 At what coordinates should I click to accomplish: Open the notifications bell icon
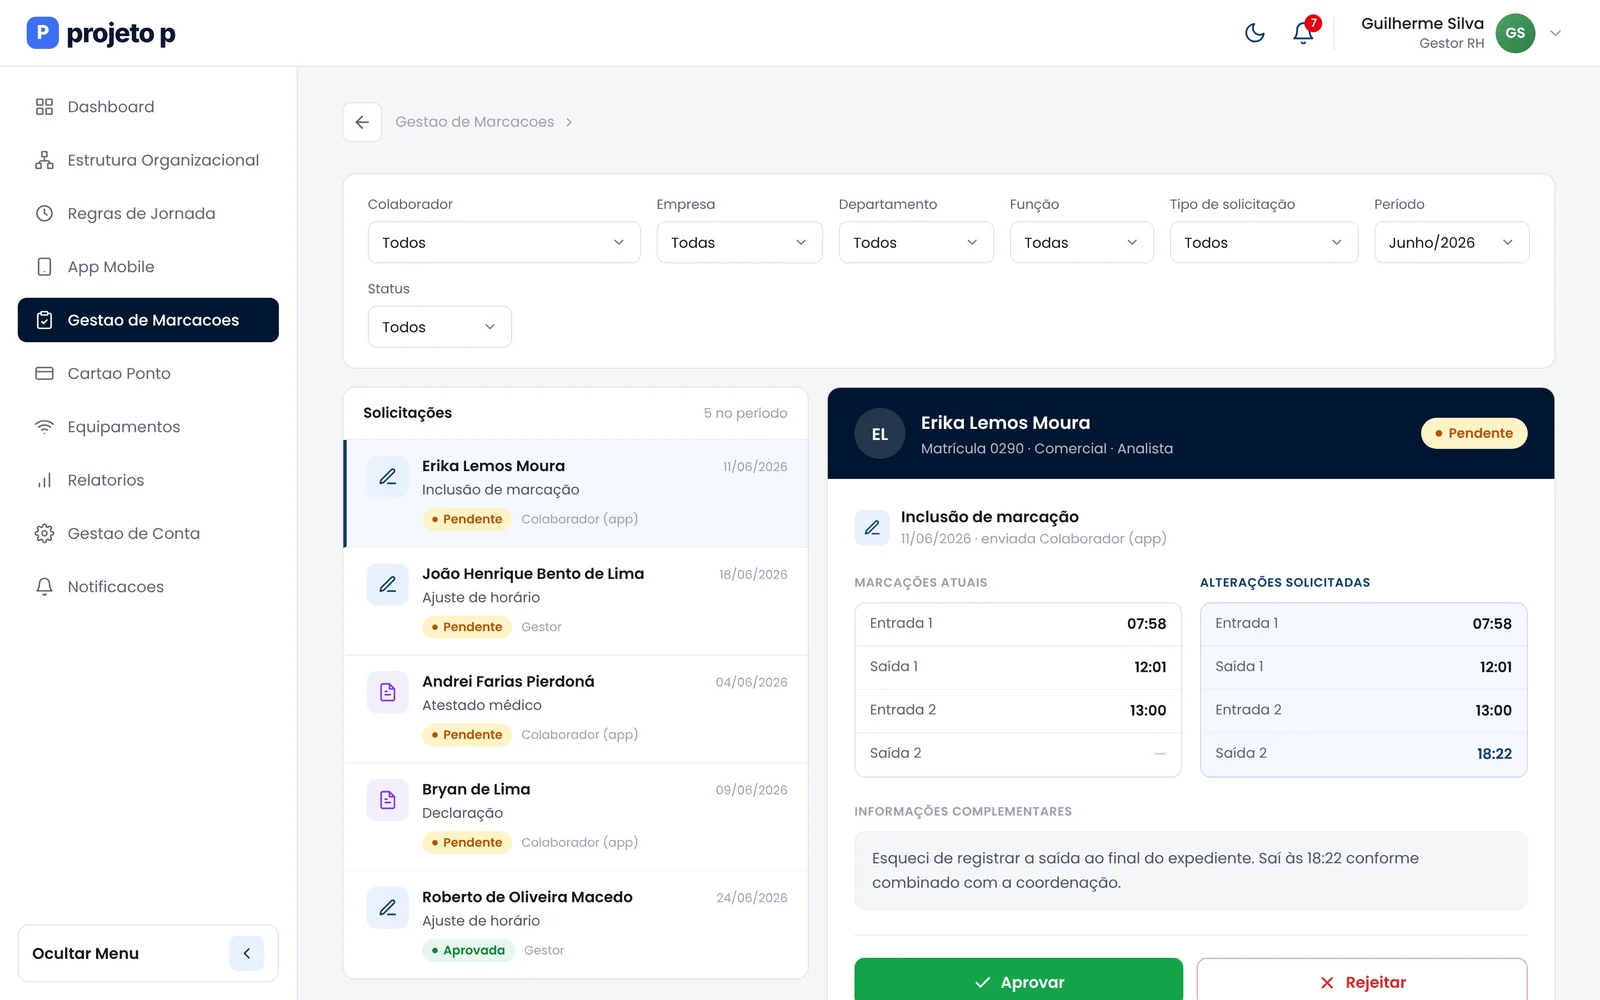tap(1303, 33)
